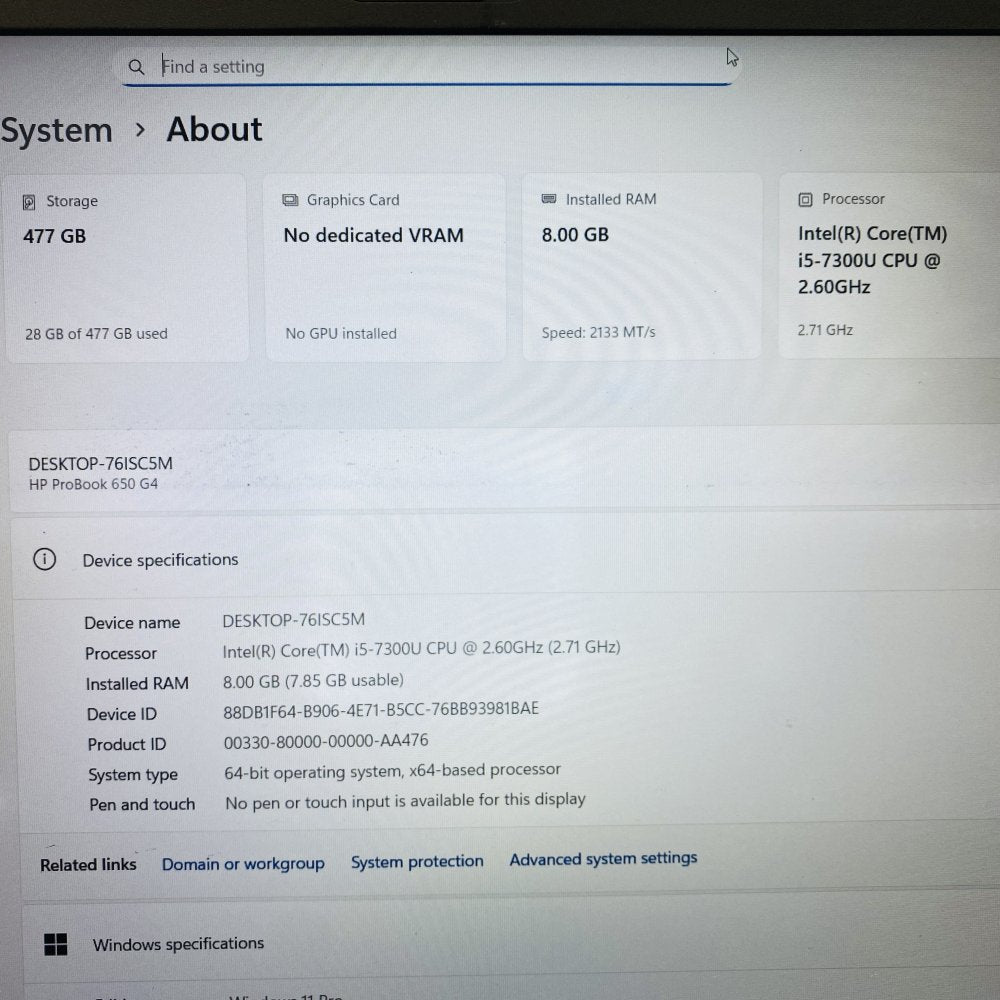
Task: Click the Windows logo beside Windows specifications
Action: tap(55, 943)
